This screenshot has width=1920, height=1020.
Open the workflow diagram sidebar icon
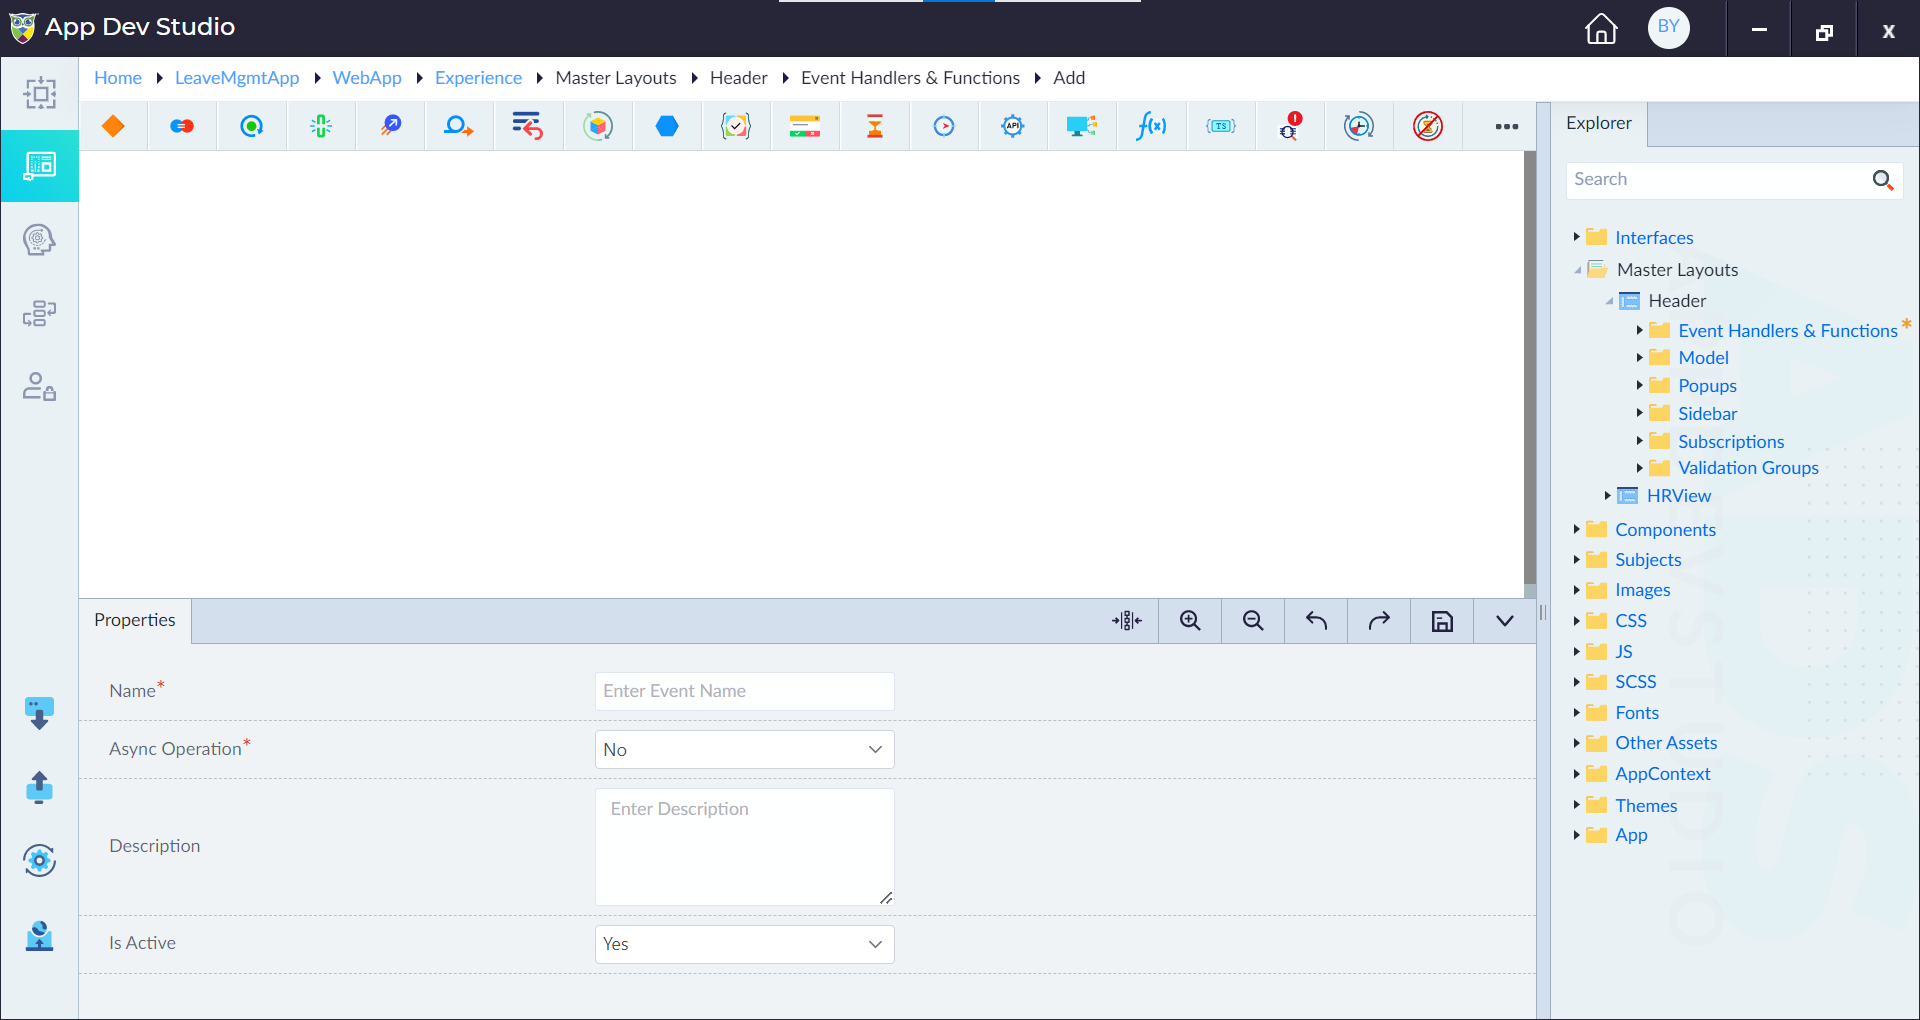[x=40, y=314]
